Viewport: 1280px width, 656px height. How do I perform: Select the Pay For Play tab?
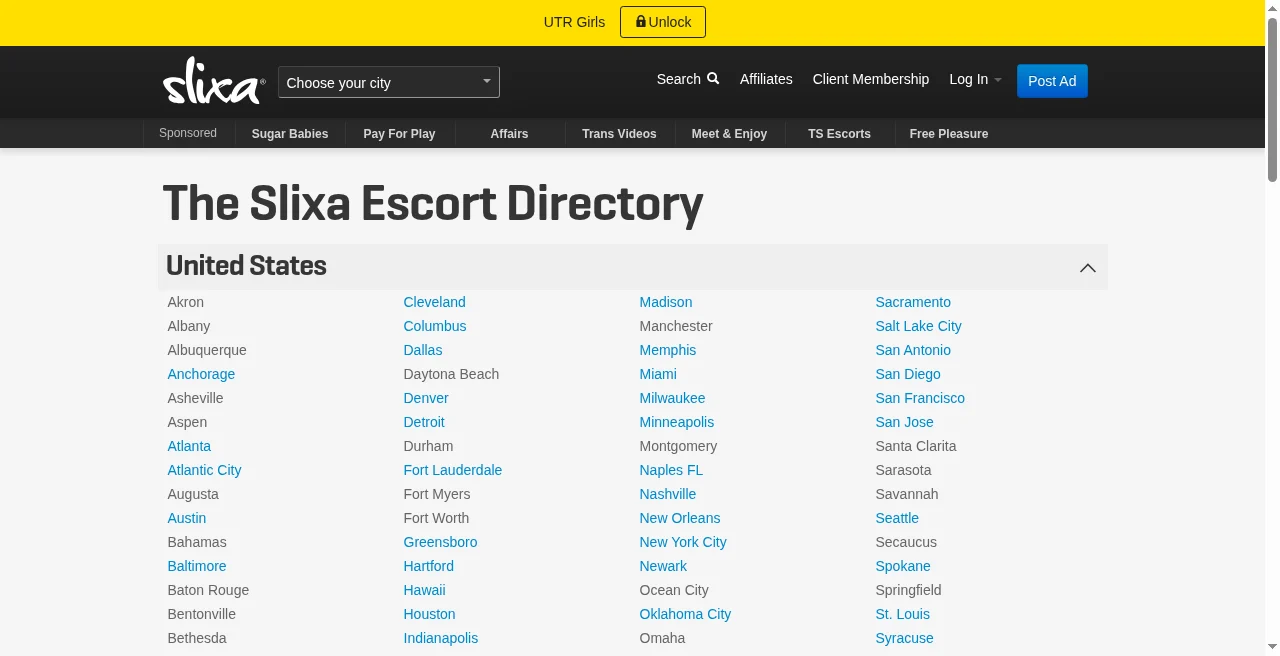point(399,133)
